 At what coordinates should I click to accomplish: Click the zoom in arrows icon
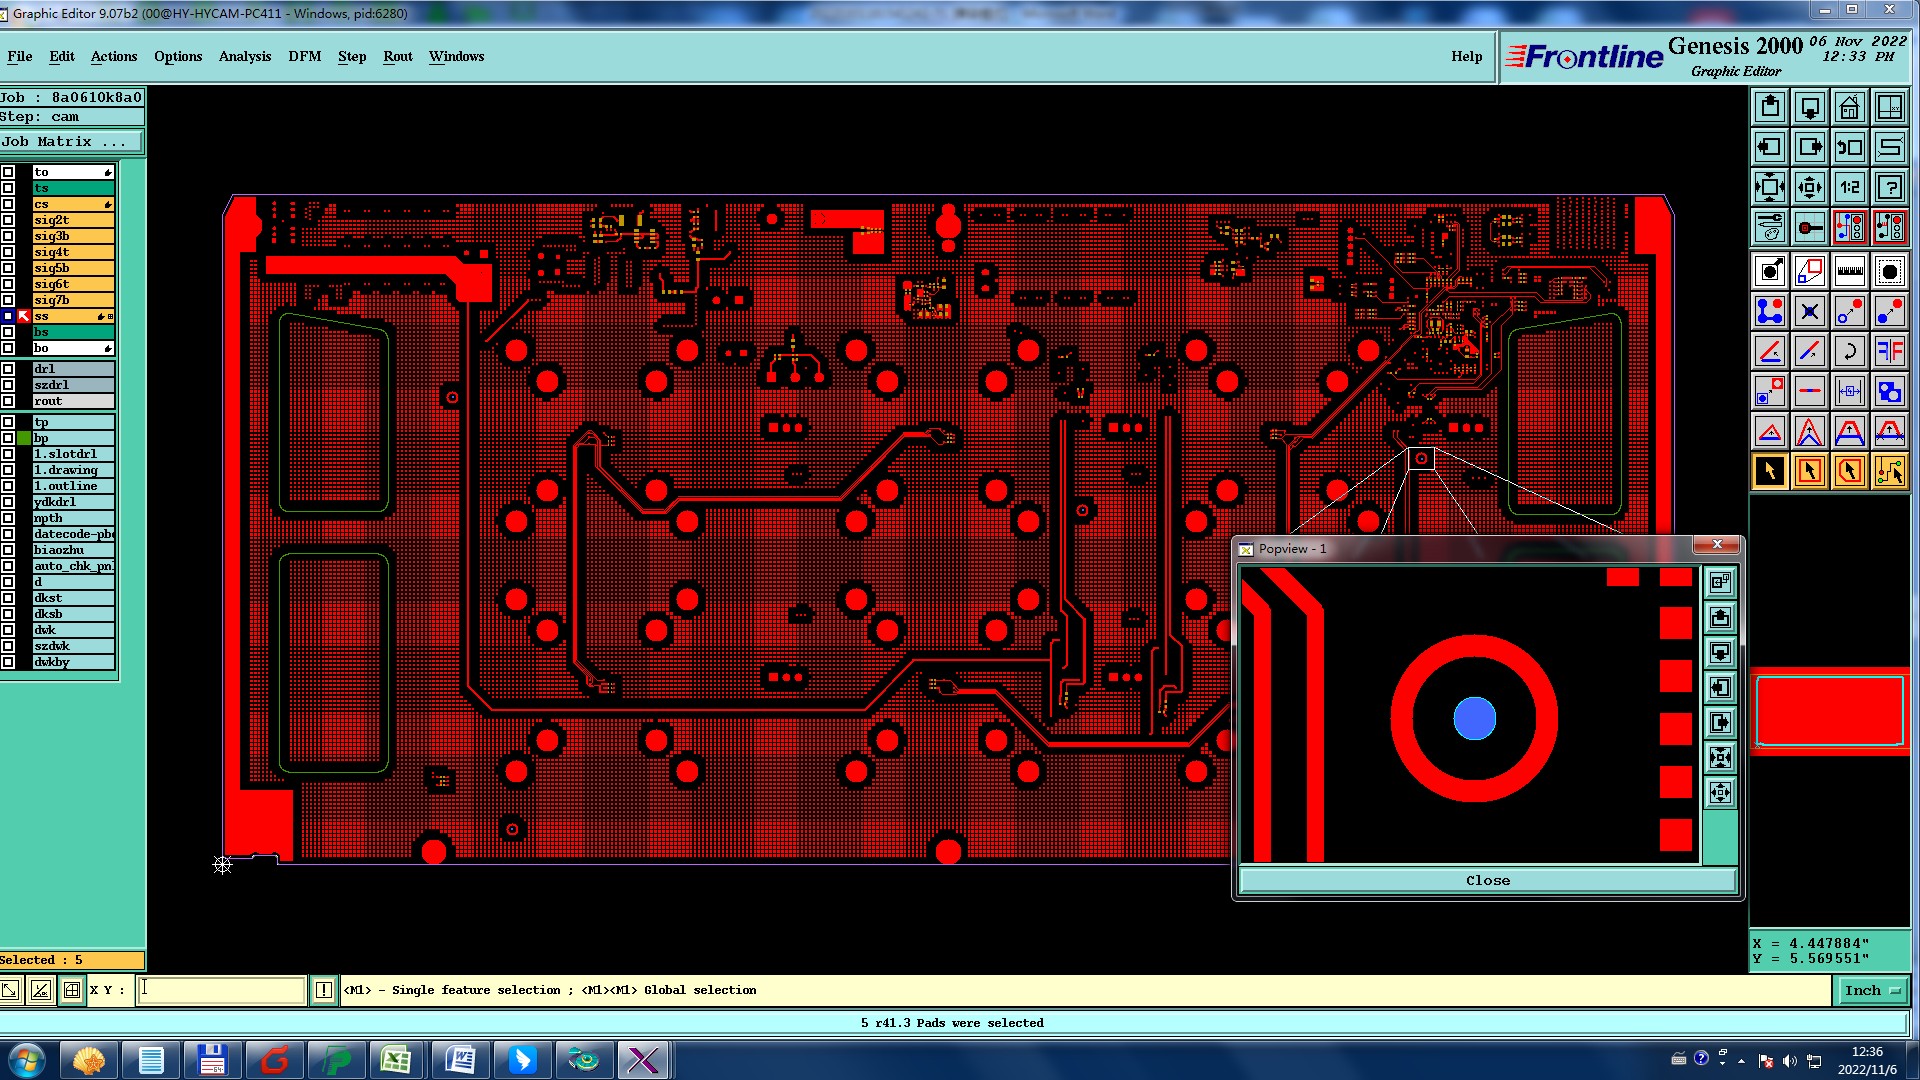(1770, 187)
